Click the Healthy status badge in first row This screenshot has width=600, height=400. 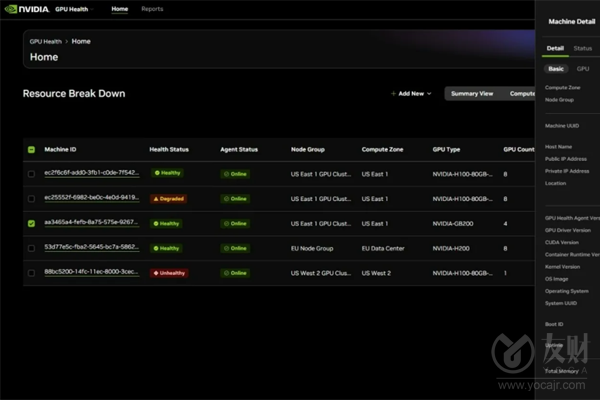(167, 173)
